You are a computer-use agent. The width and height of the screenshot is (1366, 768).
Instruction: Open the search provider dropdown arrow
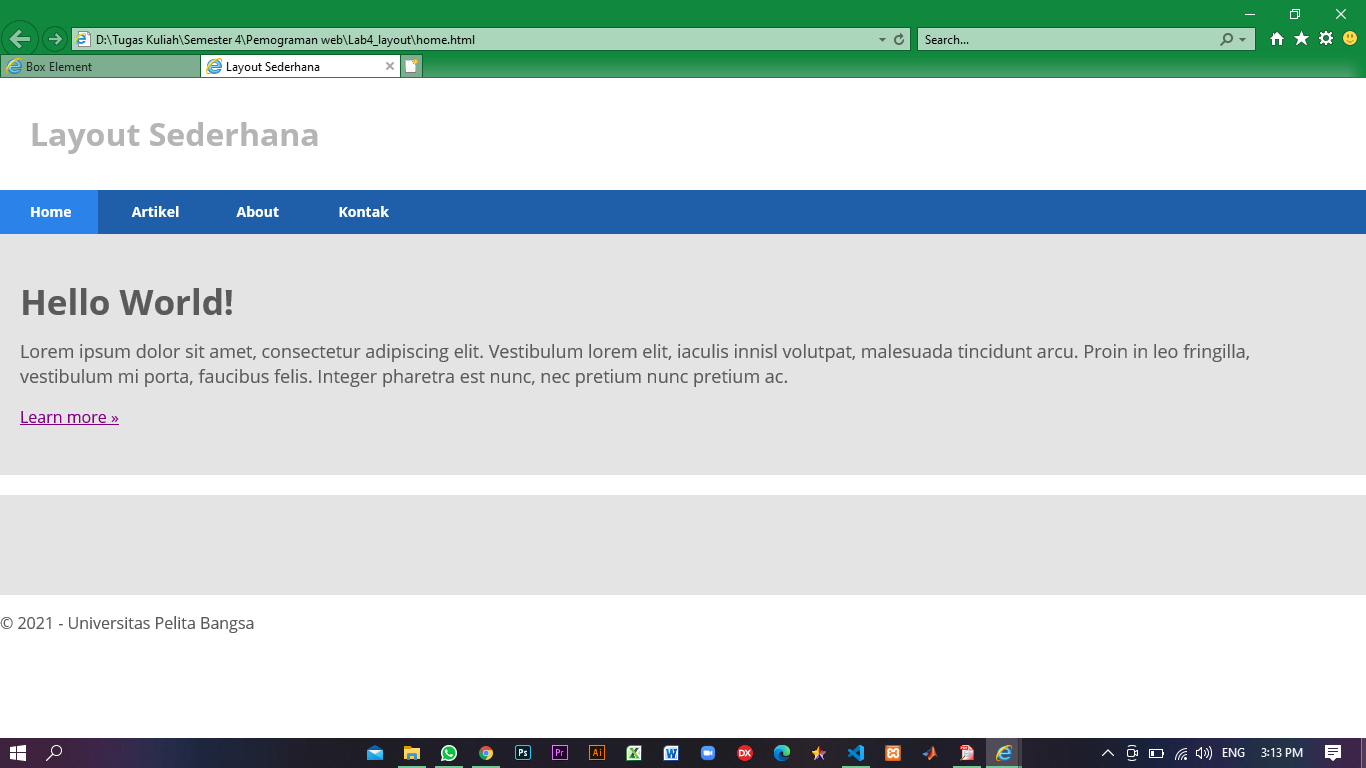point(1240,39)
